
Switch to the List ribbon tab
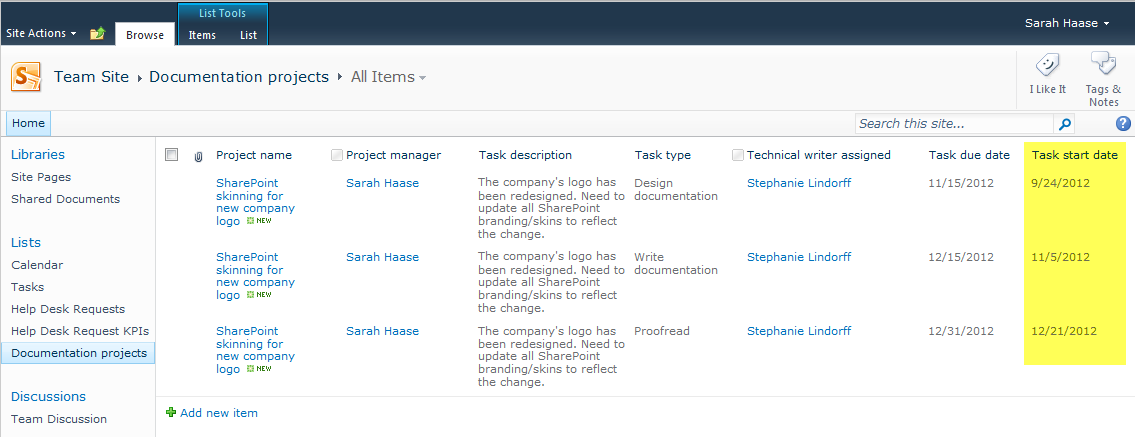[248, 35]
